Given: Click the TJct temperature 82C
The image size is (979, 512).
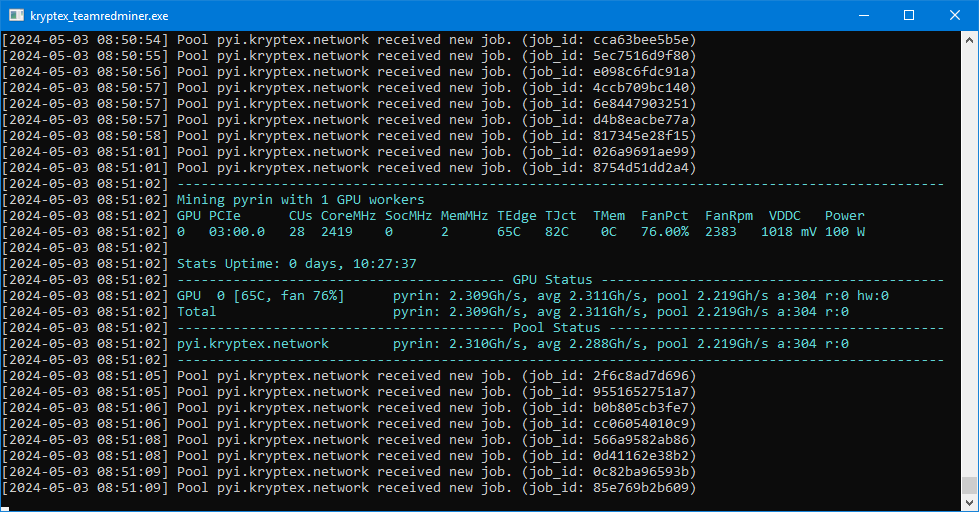Looking at the screenshot, I should click(x=556, y=231).
